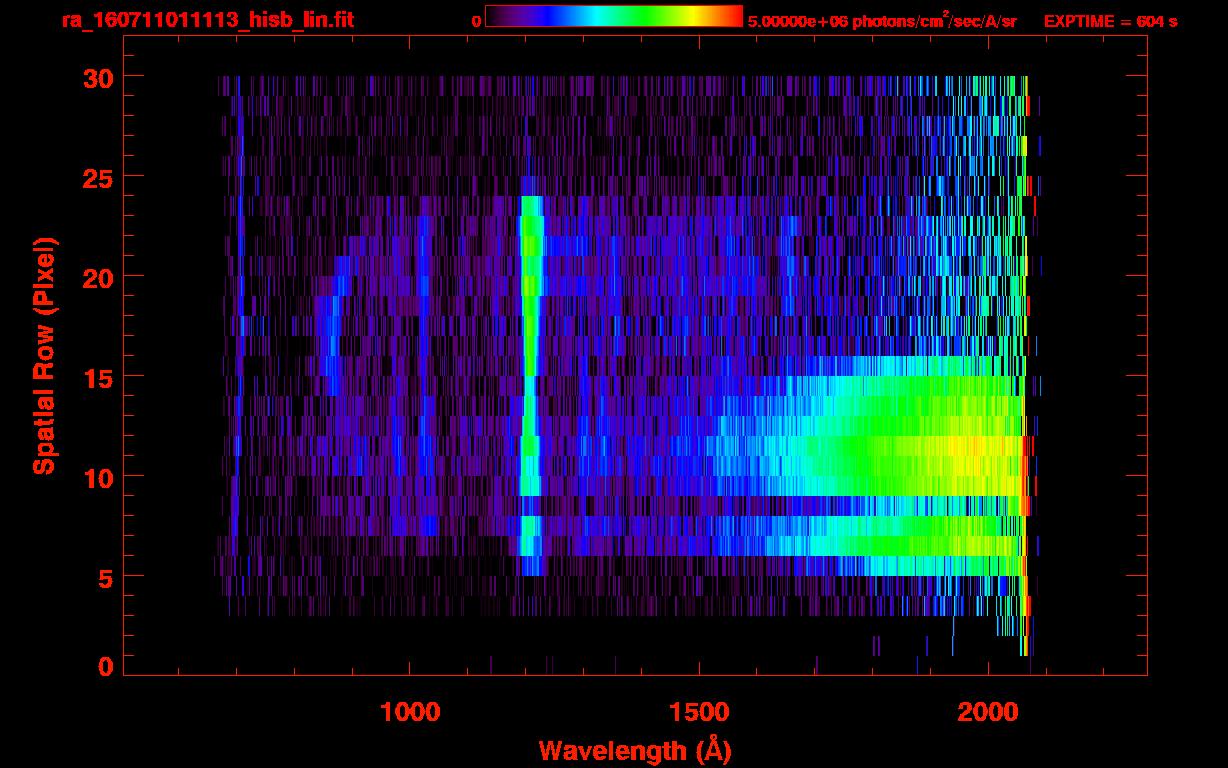This screenshot has width=1228, height=768.
Task: Click the 1000 wavelength tick label
Action: click(410, 712)
